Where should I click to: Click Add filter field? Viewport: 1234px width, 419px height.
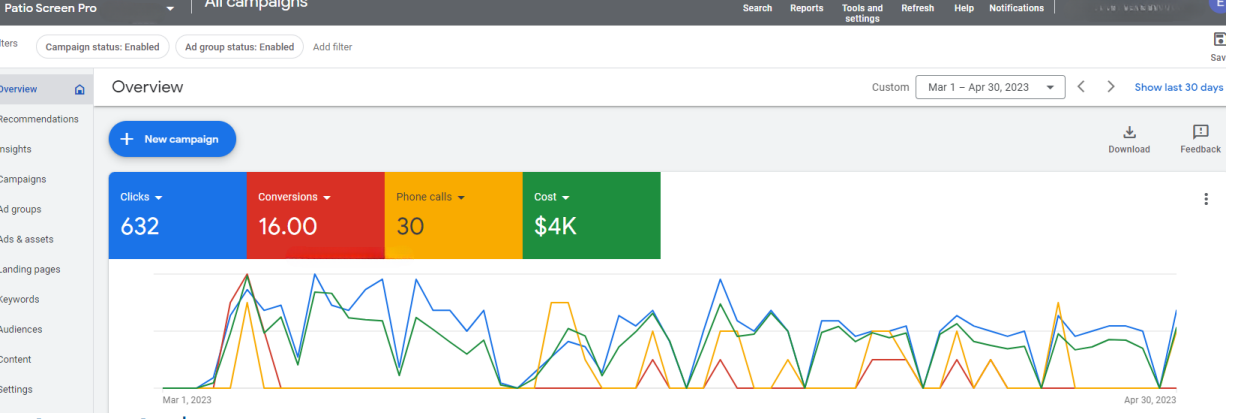click(x=333, y=47)
